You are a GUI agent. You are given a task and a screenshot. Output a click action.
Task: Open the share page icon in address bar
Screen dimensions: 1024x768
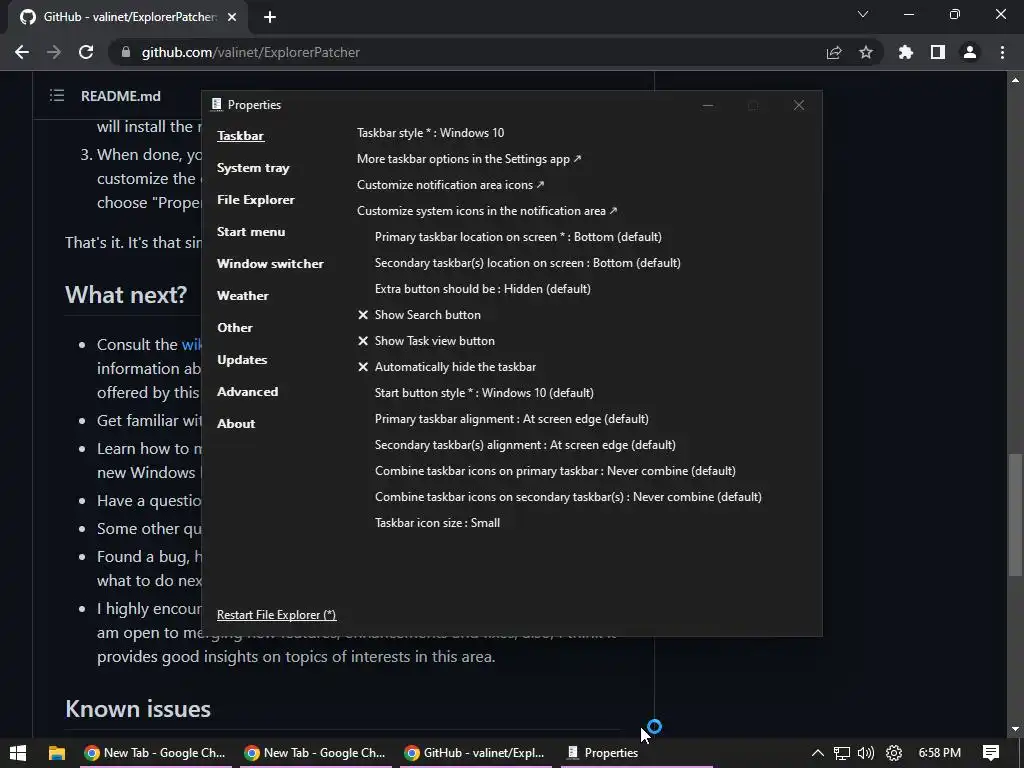[x=834, y=52]
